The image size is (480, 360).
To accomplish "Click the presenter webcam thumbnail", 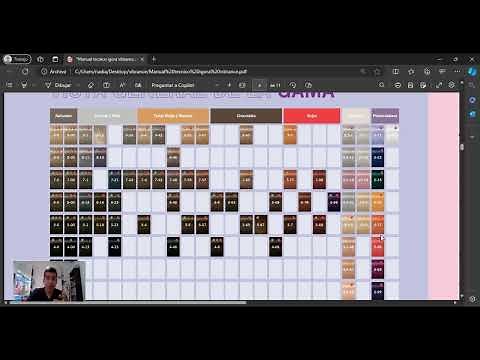I will [x=49, y=281].
